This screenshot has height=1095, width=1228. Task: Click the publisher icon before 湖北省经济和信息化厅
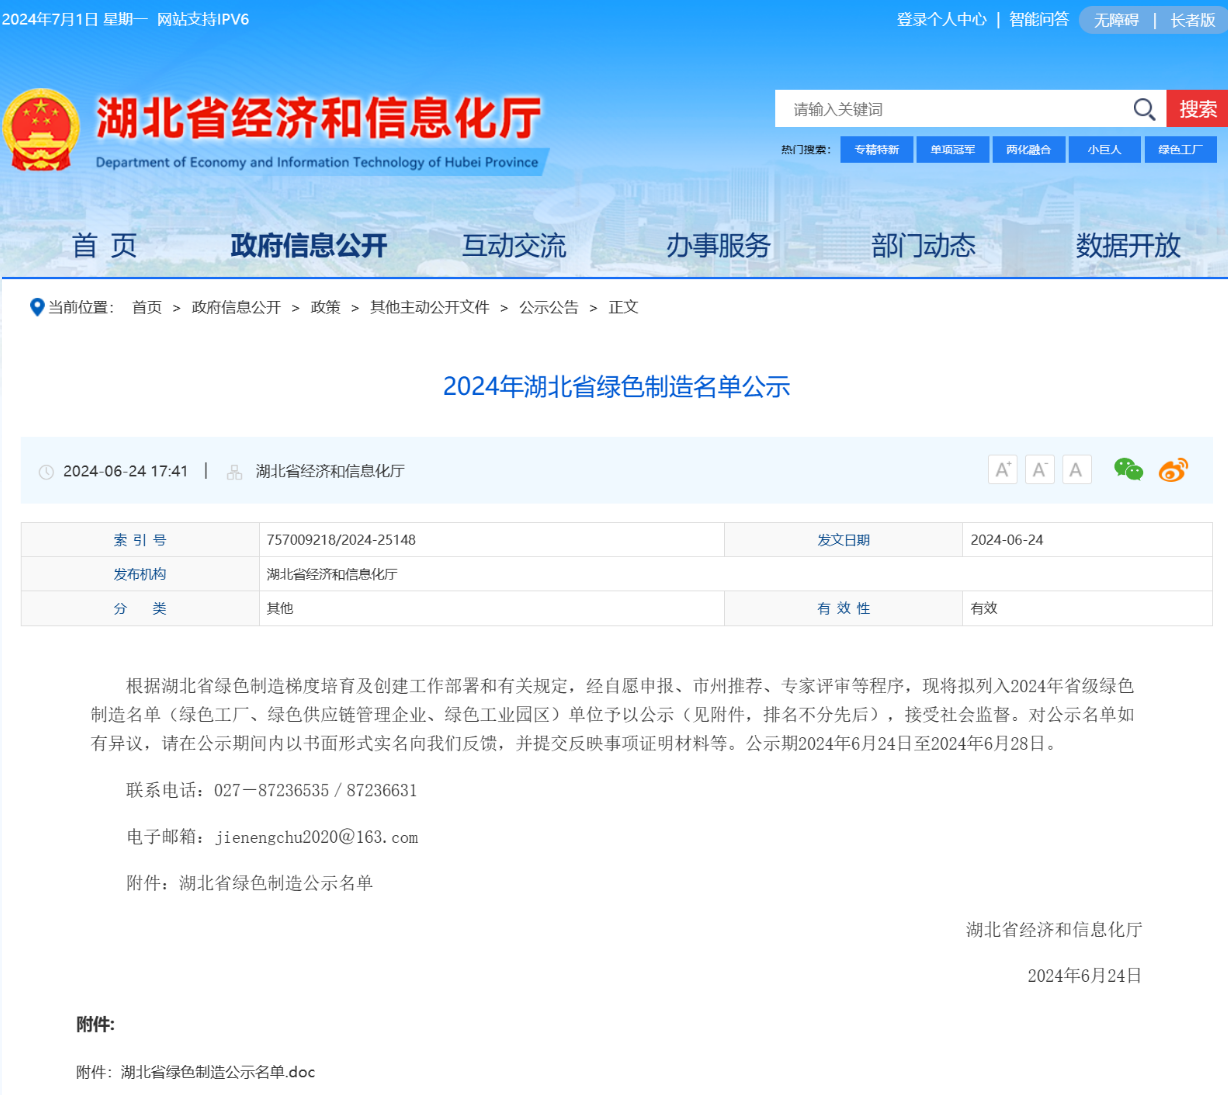233,471
